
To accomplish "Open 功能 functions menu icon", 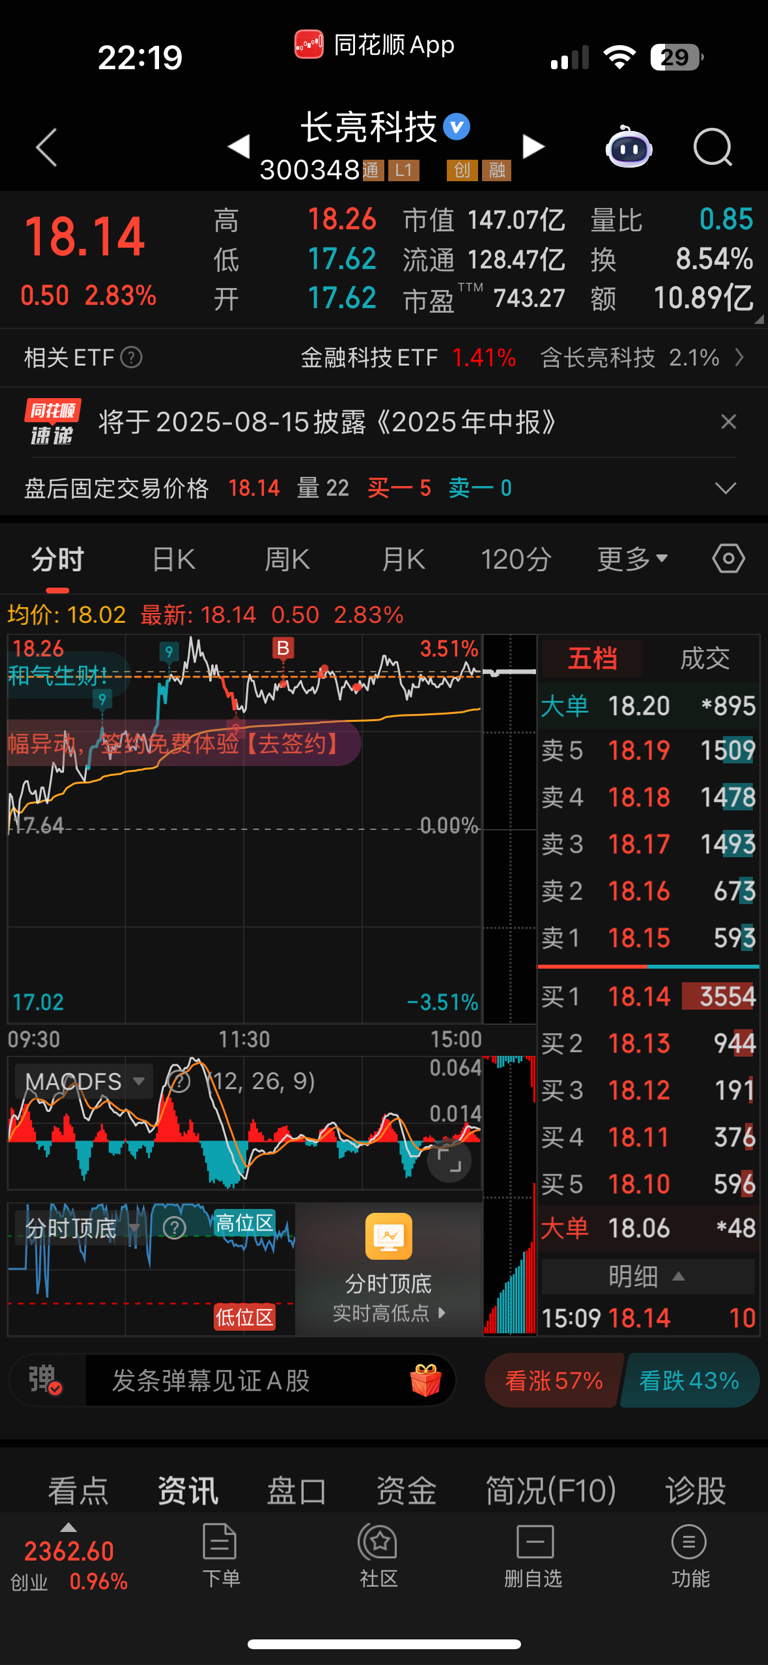I will [x=690, y=1555].
